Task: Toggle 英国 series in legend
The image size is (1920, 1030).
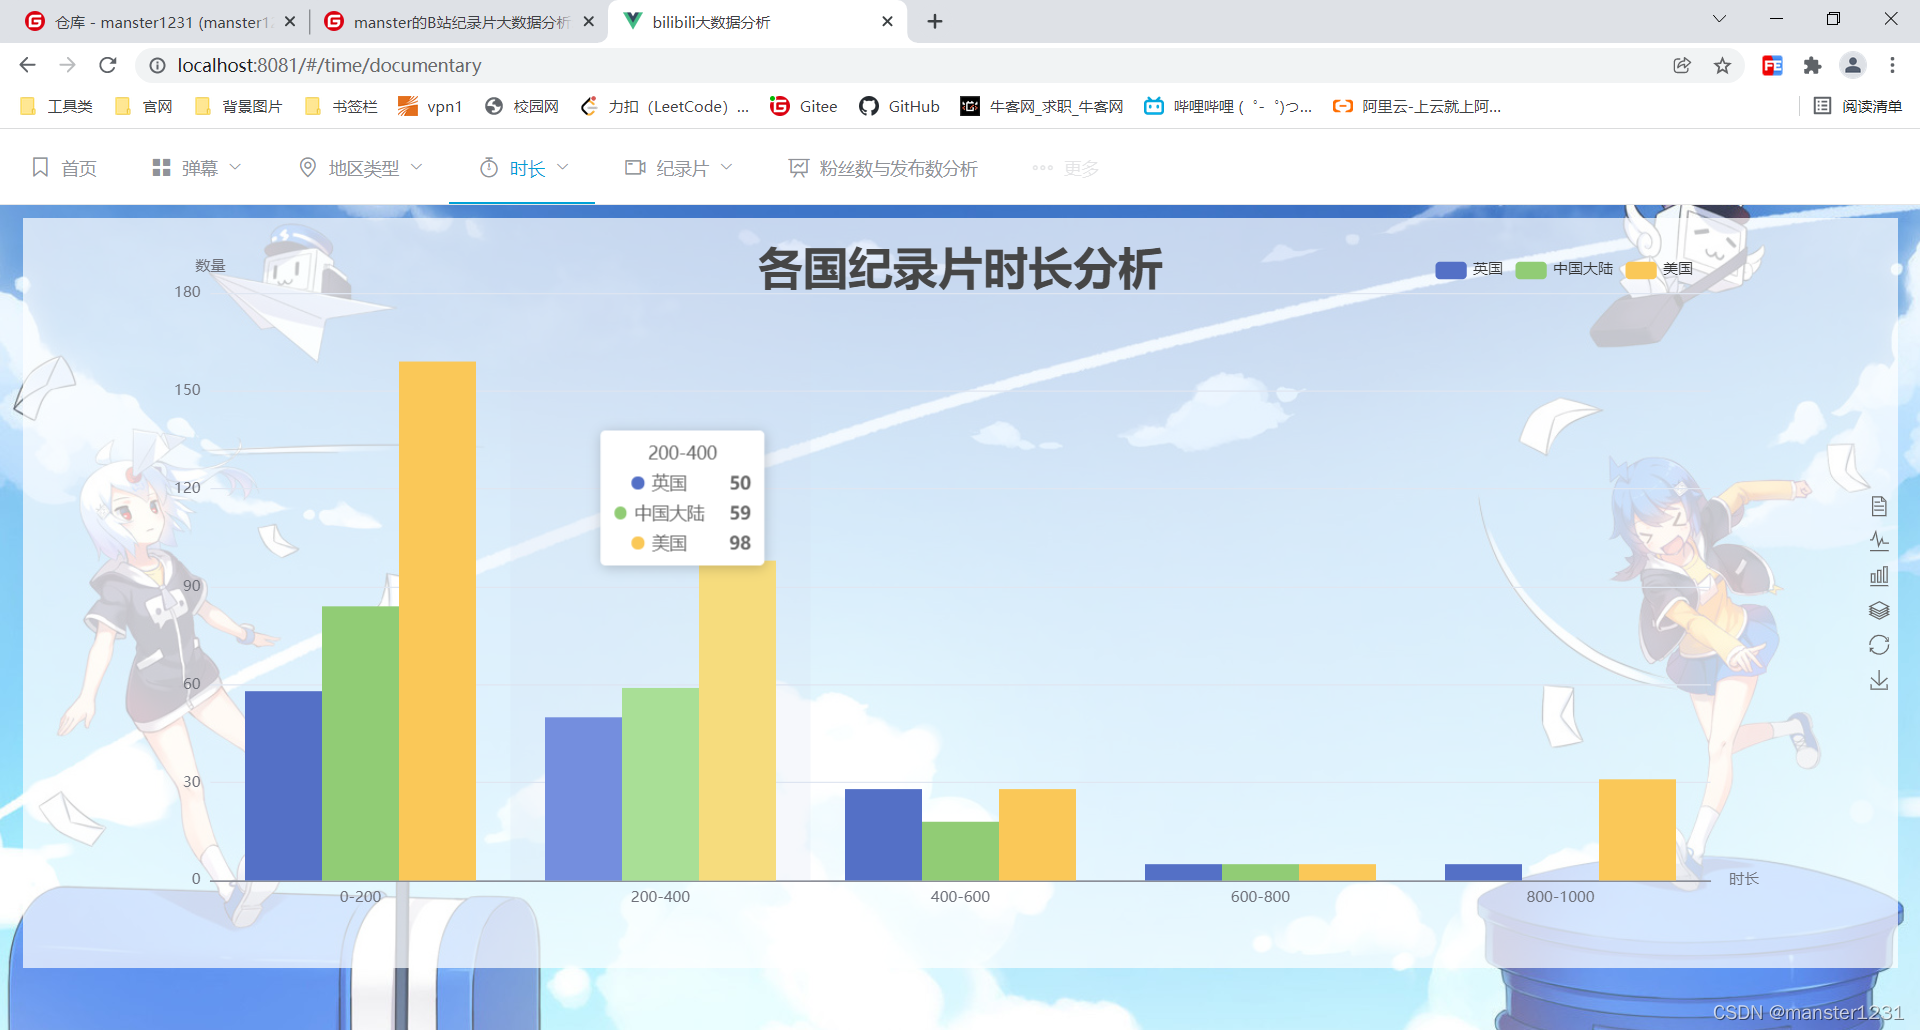Action: (1469, 269)
